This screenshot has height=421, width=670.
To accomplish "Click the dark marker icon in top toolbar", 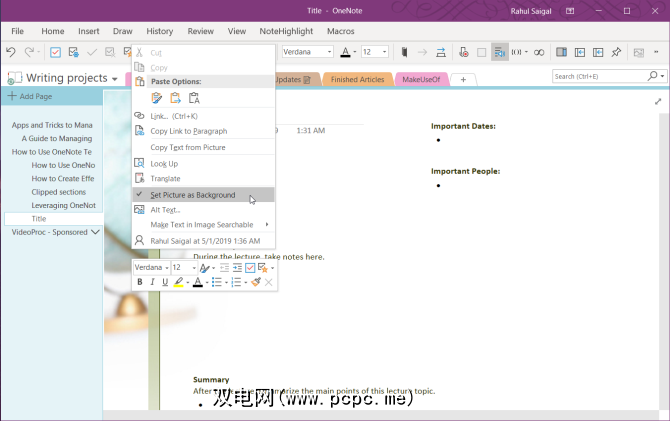I will (404, 52).
